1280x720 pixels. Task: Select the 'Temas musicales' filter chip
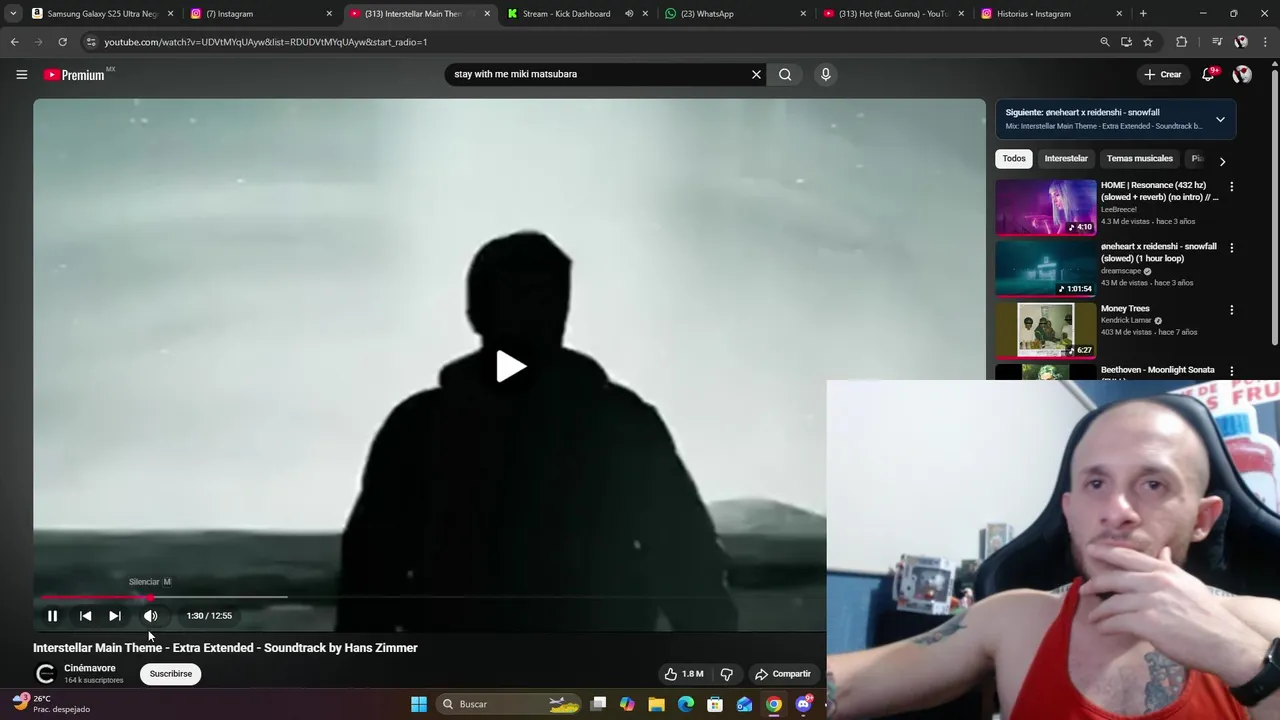click(1139, 159)
